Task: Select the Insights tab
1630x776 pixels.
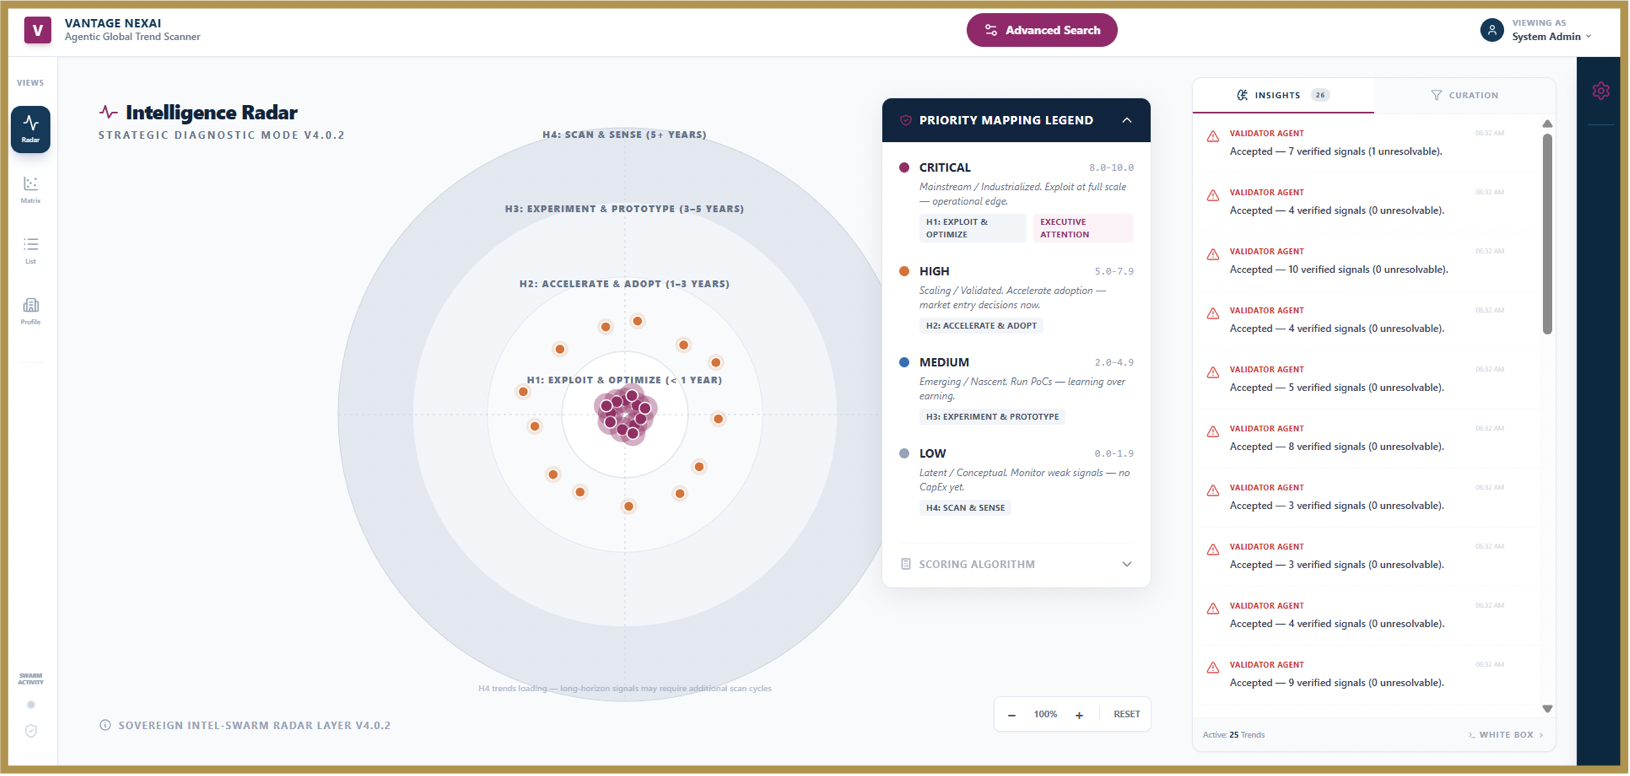Action: coord(1284,95)
